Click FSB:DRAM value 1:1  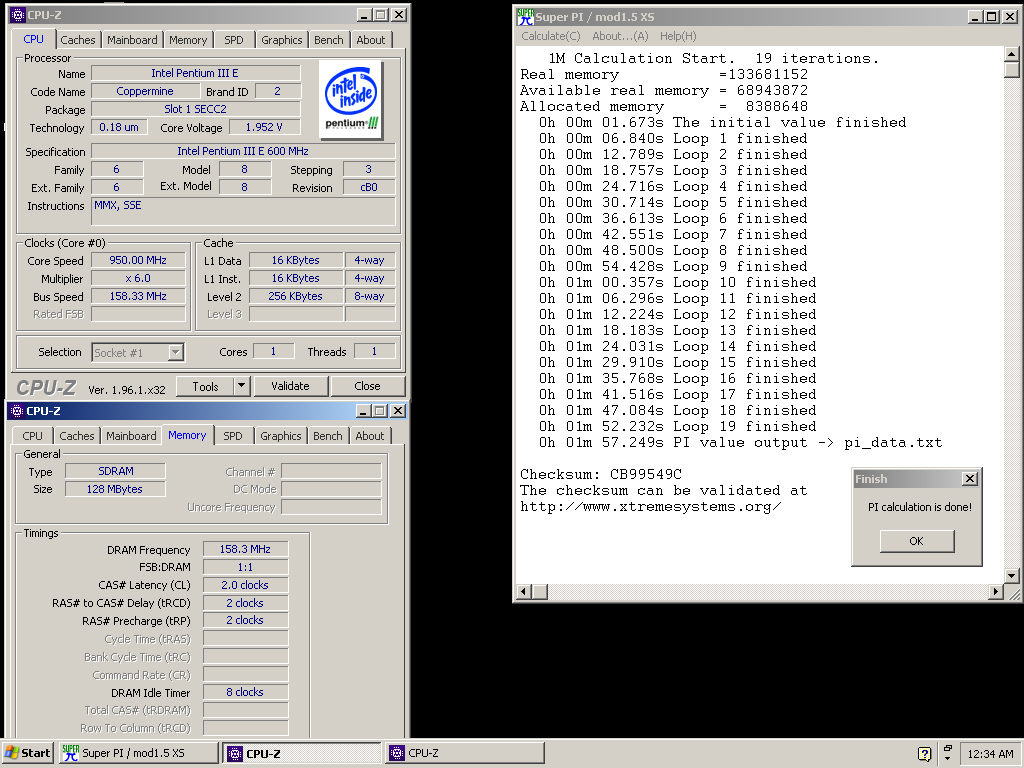[x=245, y=567]
